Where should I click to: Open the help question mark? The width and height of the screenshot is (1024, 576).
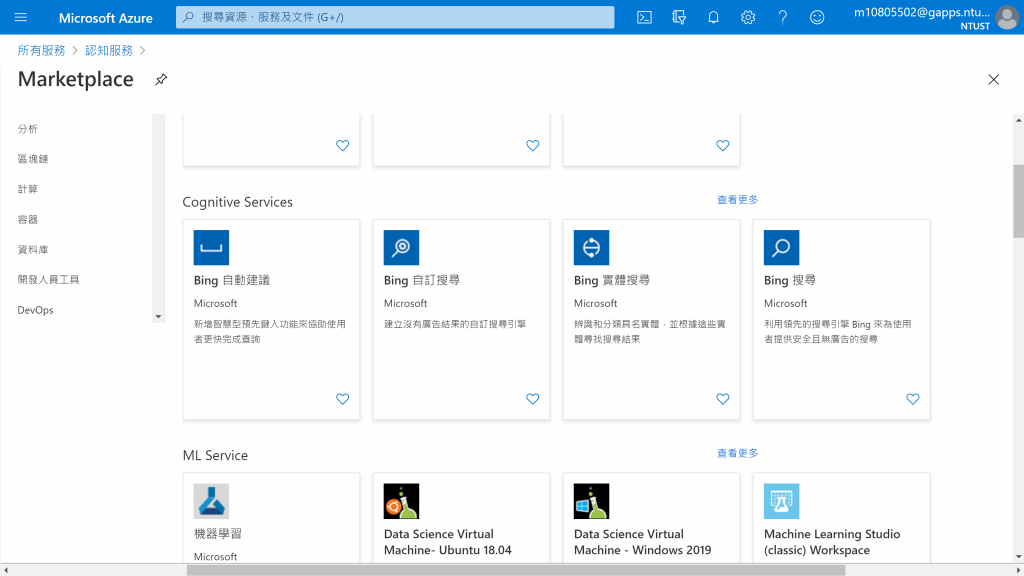click(x=782, y=18)
